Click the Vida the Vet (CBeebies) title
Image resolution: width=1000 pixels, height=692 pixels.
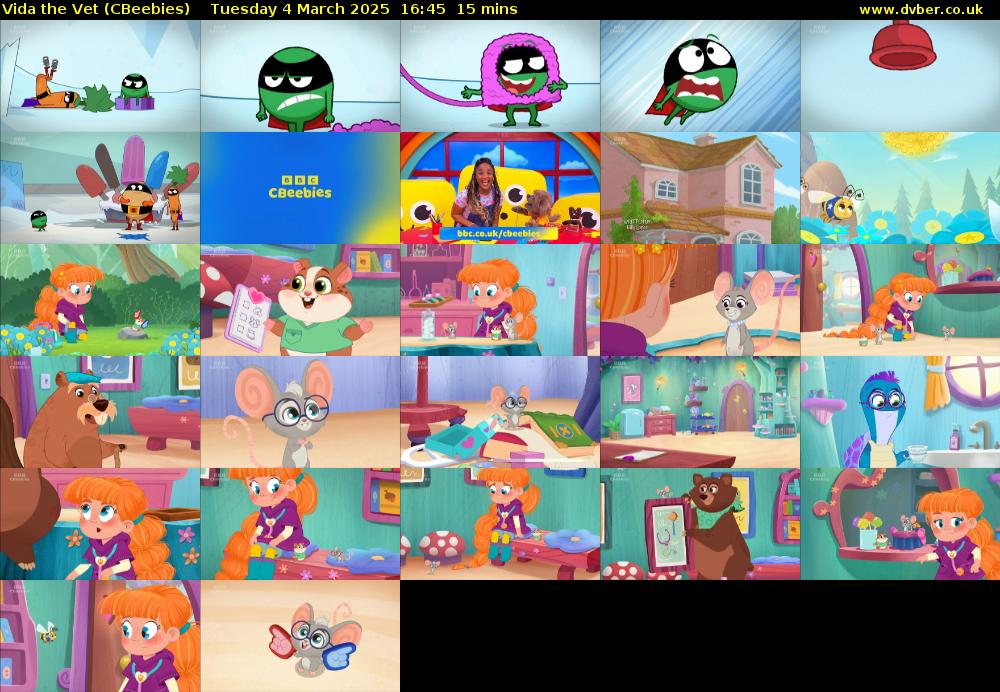(x=96, y=9)
